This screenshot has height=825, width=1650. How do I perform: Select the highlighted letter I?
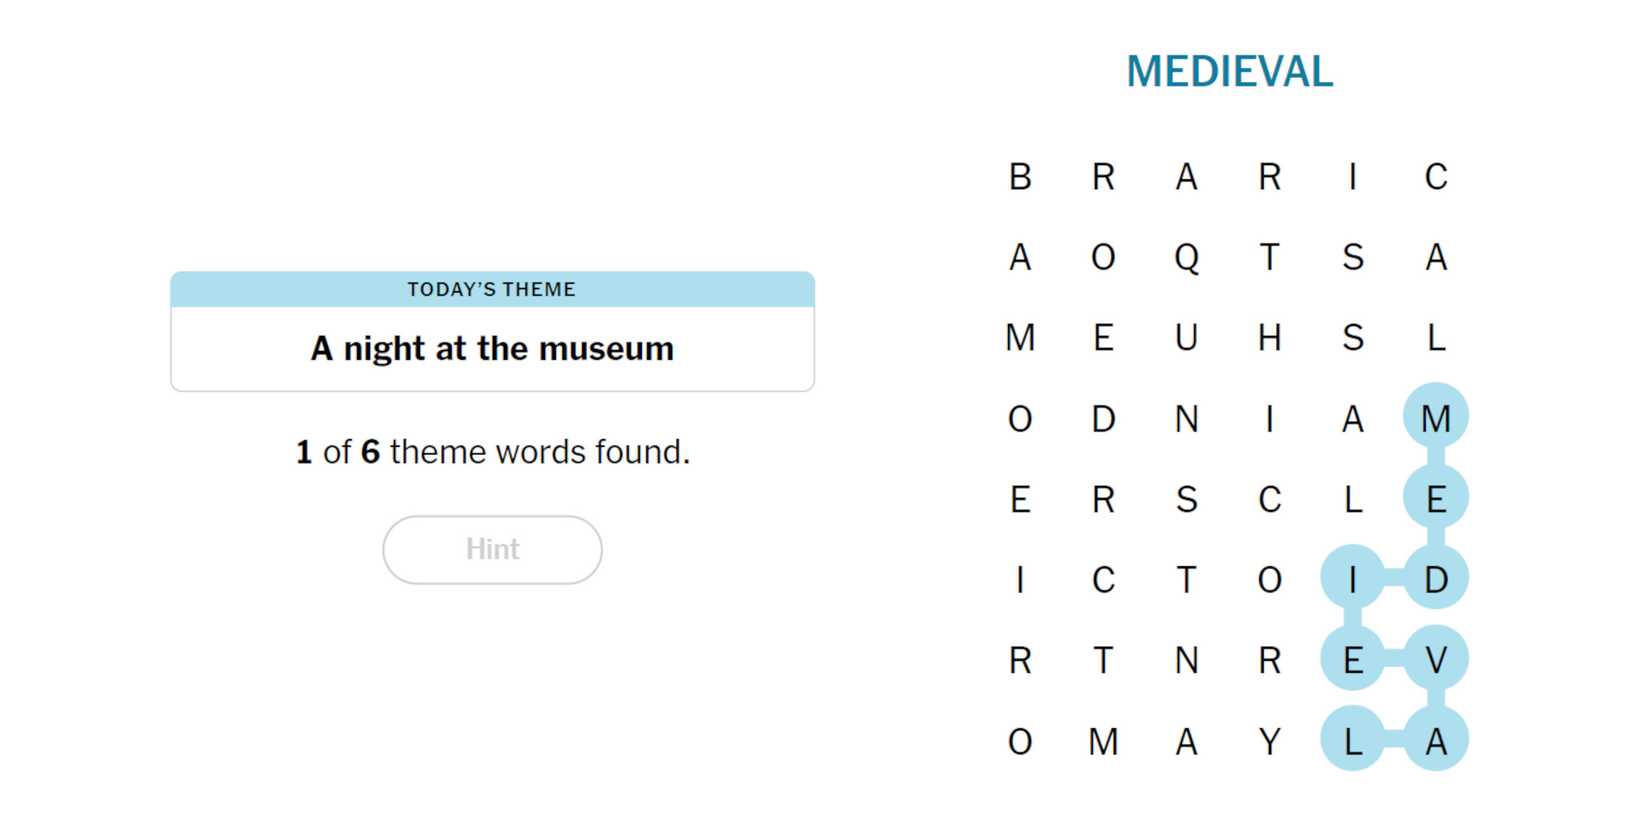[x=1352, y=580]
